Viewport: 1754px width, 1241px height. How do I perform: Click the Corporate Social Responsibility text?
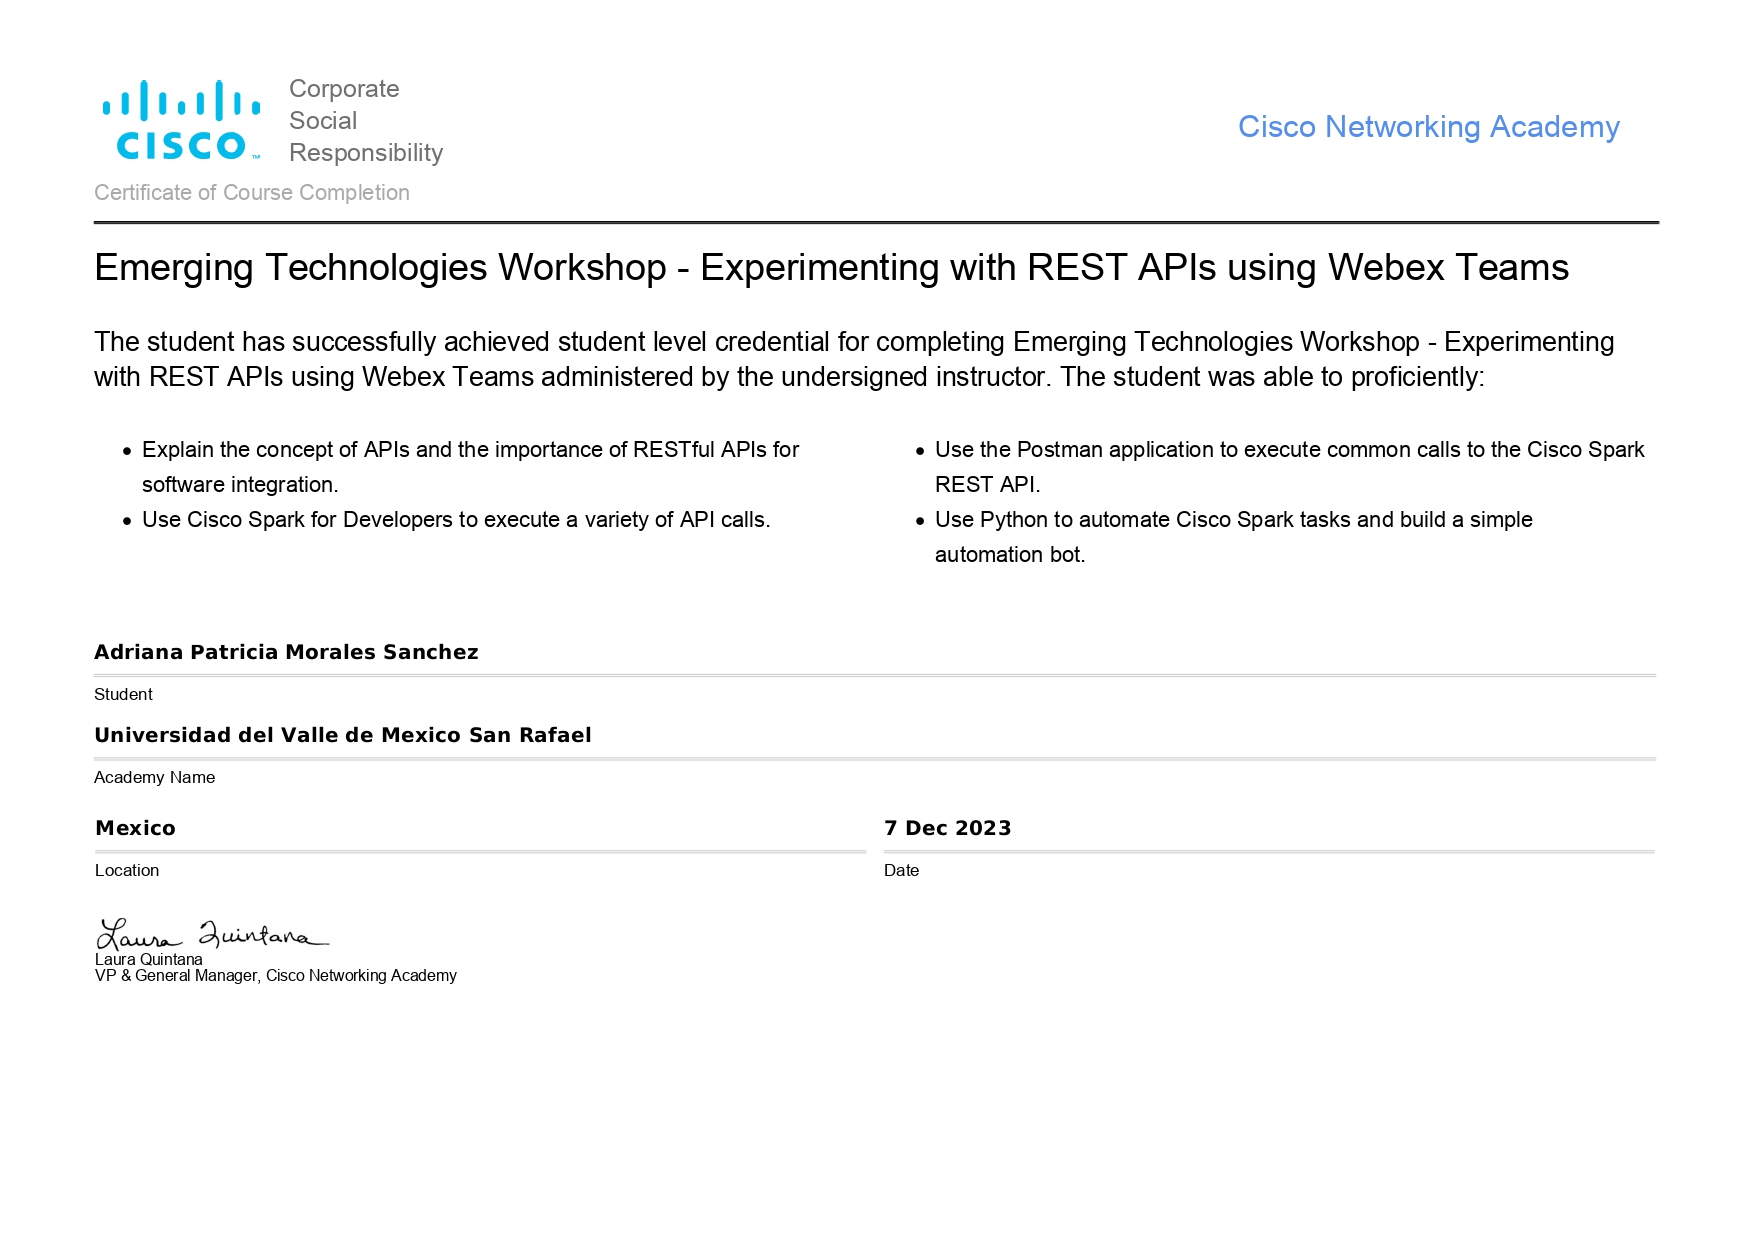click(x=365, y=121)
